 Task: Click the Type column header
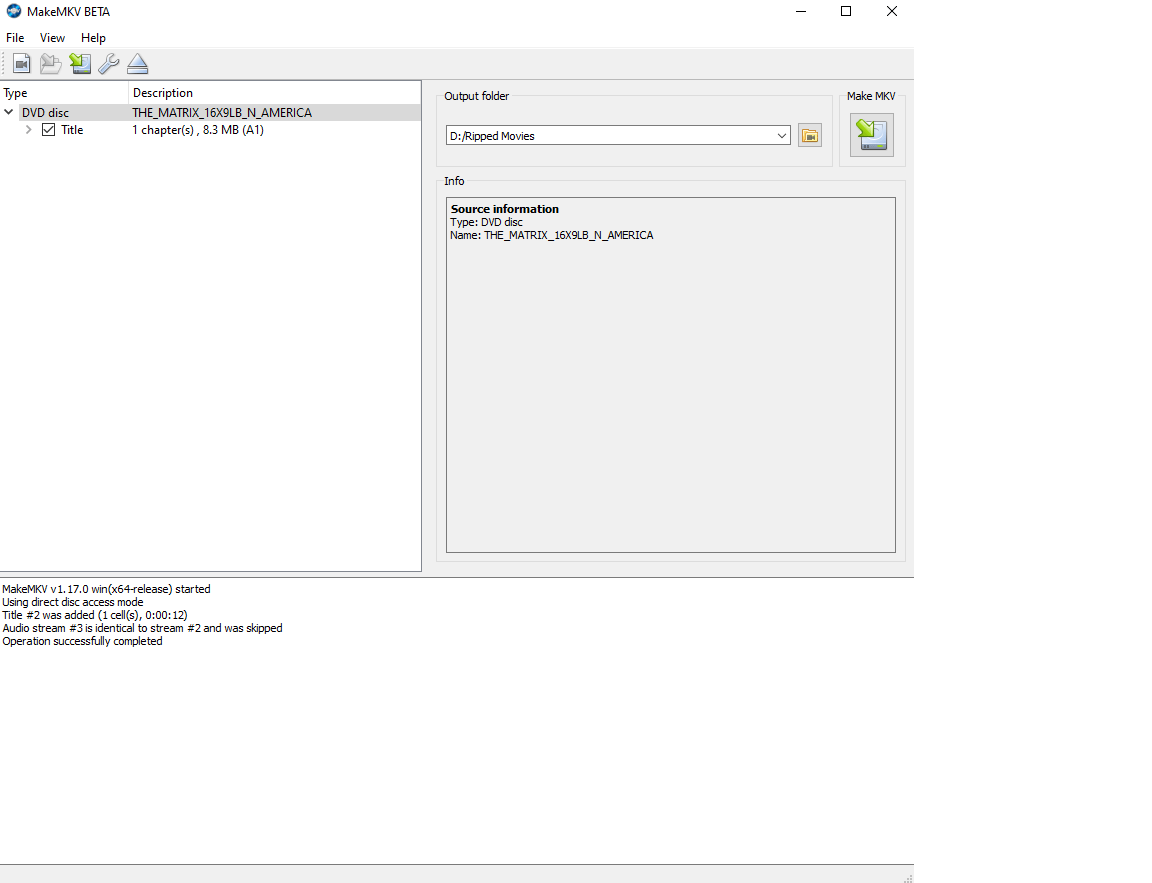click(64, 93)
